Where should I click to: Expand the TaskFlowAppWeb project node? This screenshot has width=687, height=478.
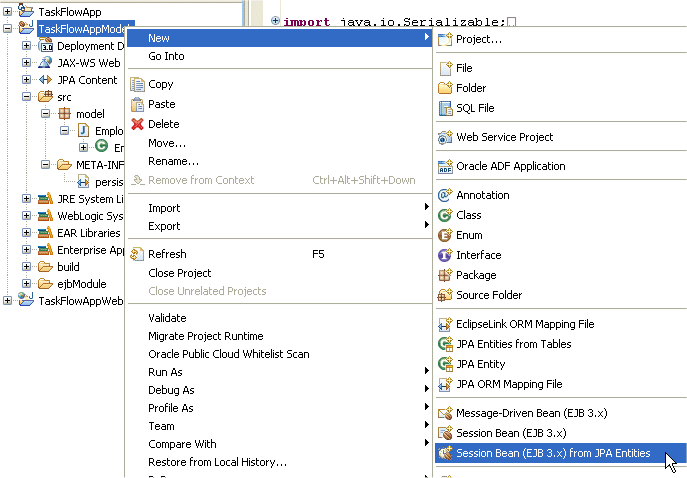8,301
